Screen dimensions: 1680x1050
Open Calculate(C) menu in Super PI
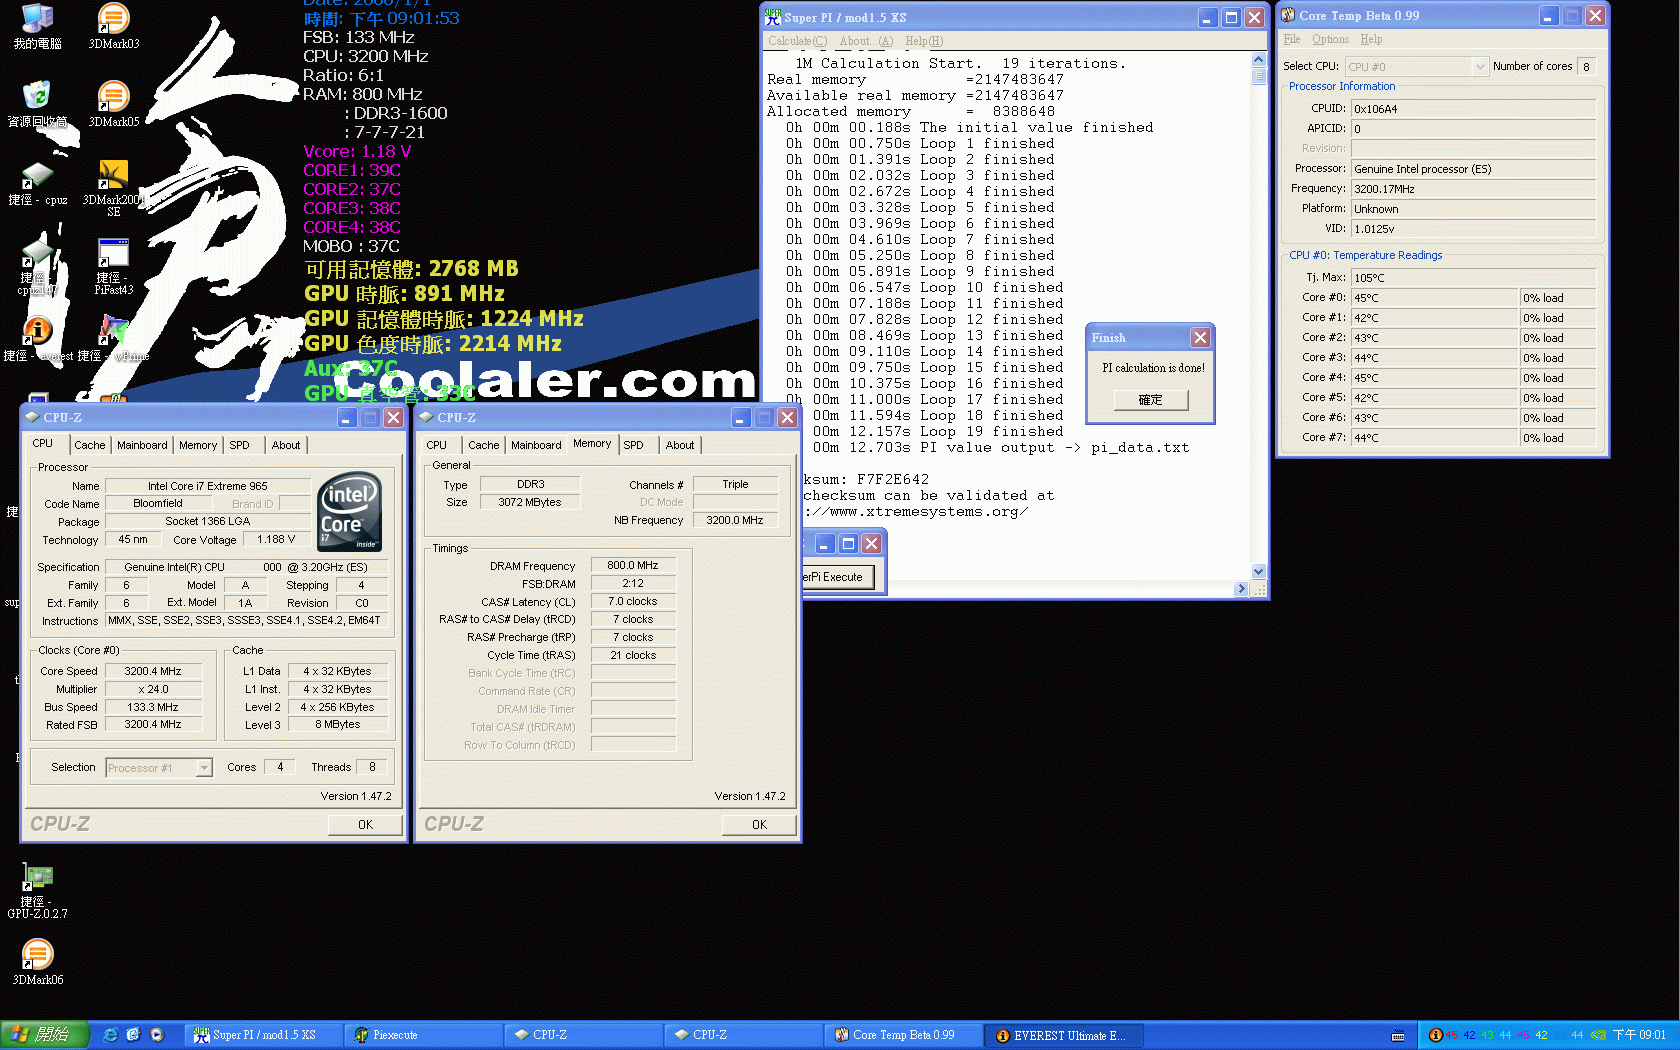(x=797, y=41)
